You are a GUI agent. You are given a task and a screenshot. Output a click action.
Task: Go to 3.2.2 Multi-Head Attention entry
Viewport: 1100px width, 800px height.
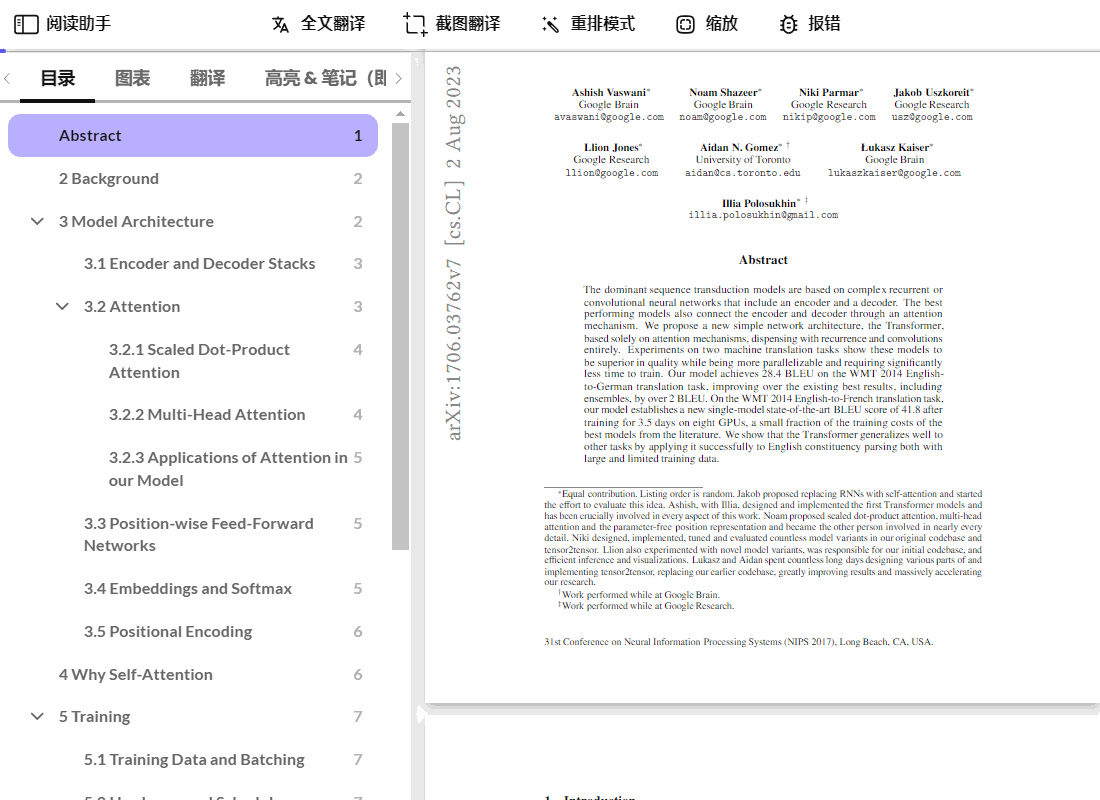pyautogui.click(x=207, y=414)
